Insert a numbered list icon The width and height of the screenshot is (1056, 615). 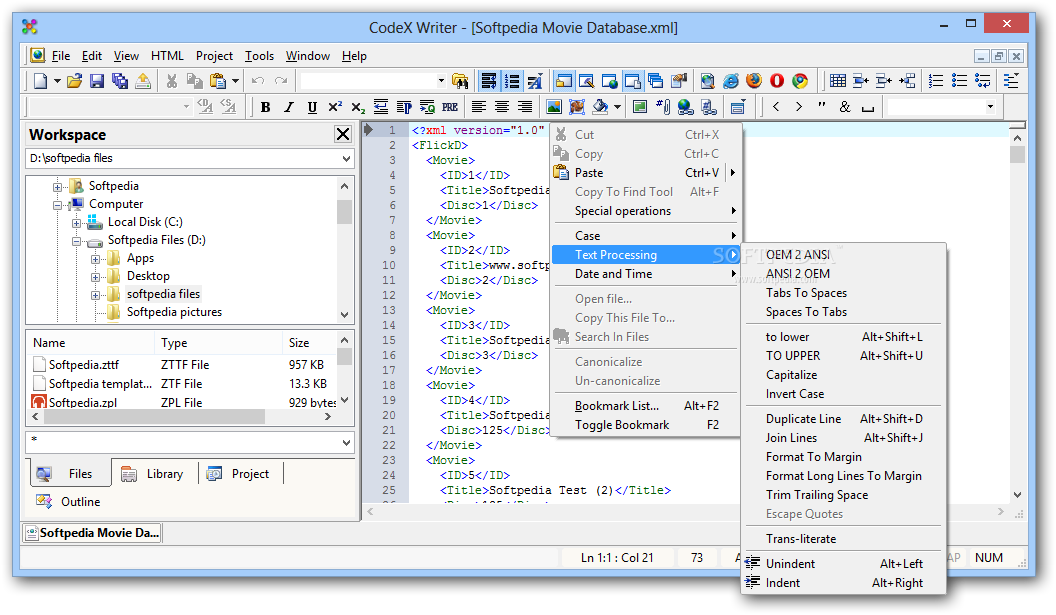pyautogui.click(x=936, y=82)
